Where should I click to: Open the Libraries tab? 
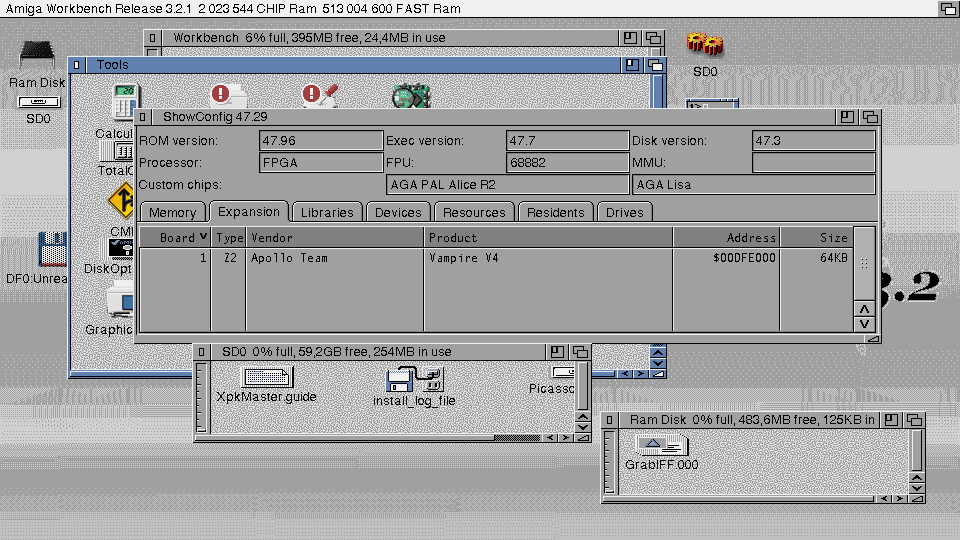[x=327, y=212]
